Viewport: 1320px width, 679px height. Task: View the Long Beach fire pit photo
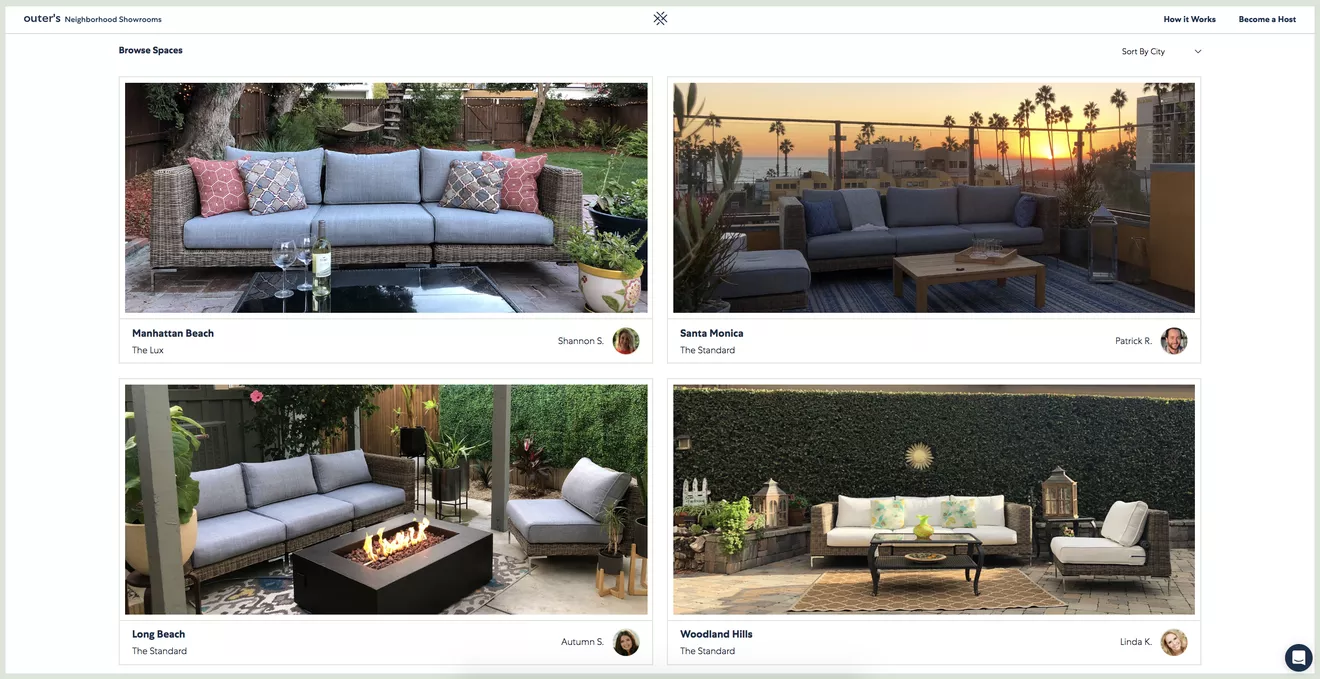click(386, 499)
